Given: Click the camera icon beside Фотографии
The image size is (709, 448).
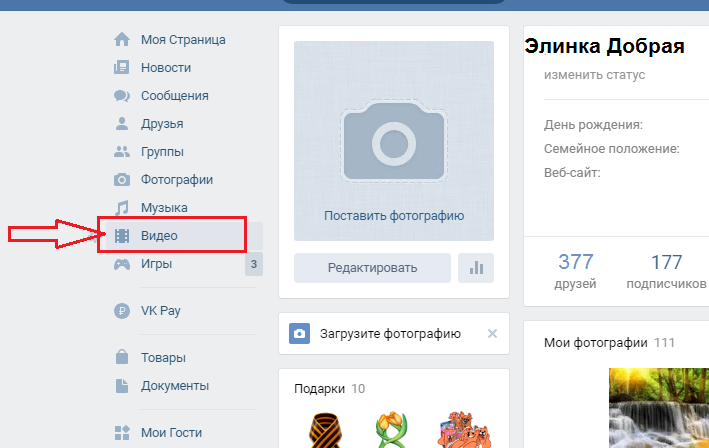Looking at the screenshot, I should click(x=122, y=179).
